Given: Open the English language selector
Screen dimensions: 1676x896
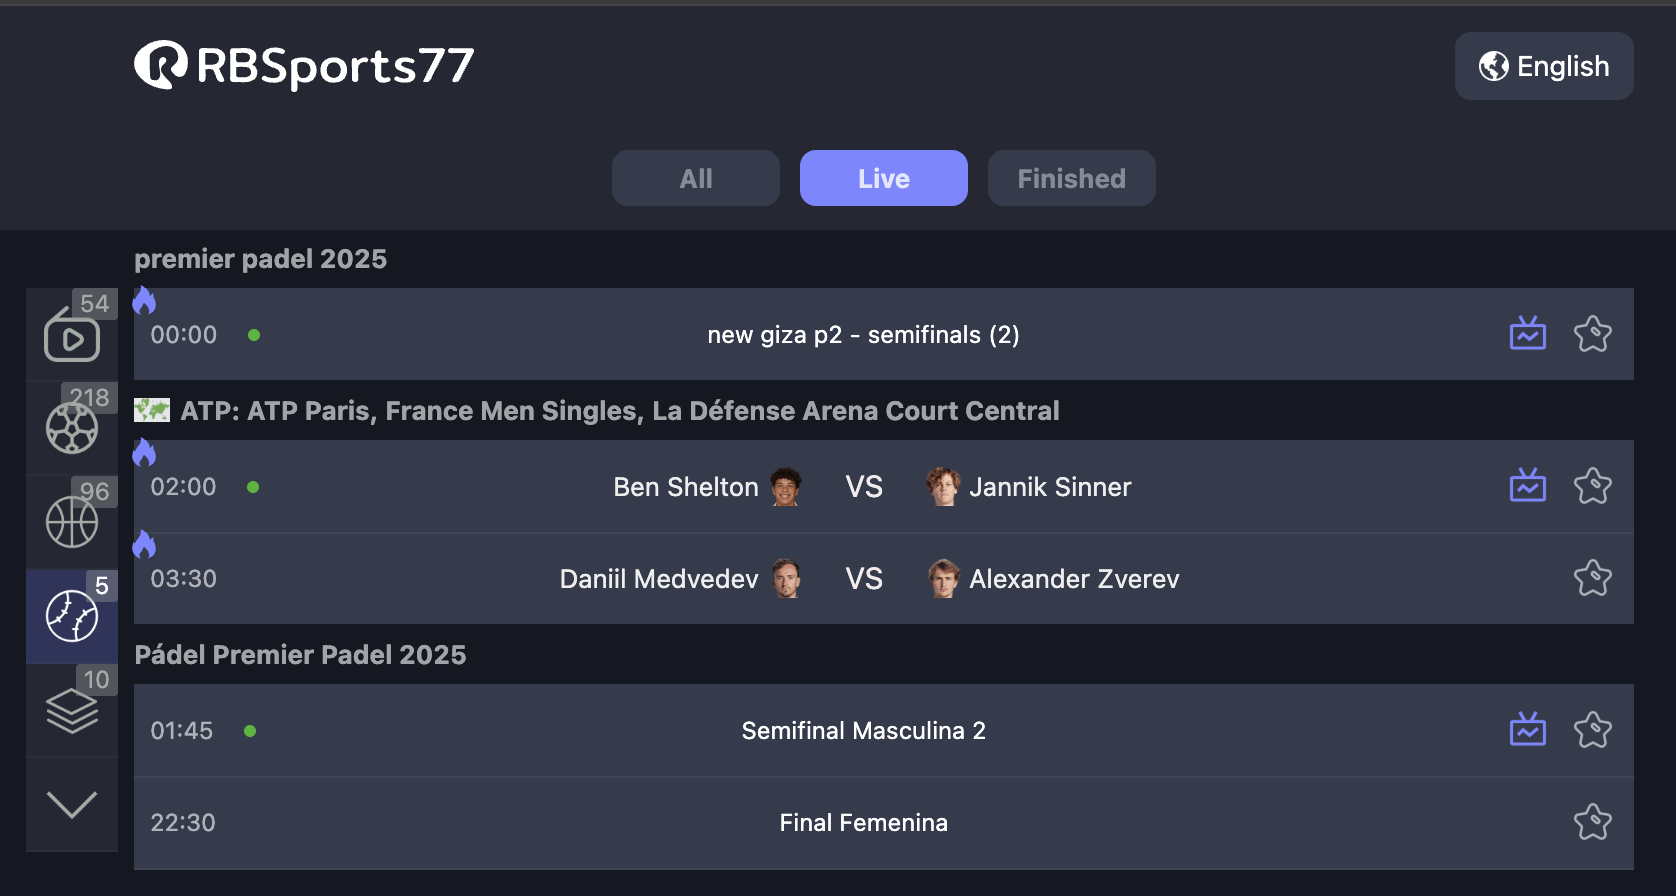Looking at the screenshot, I should click(1543, 65).
